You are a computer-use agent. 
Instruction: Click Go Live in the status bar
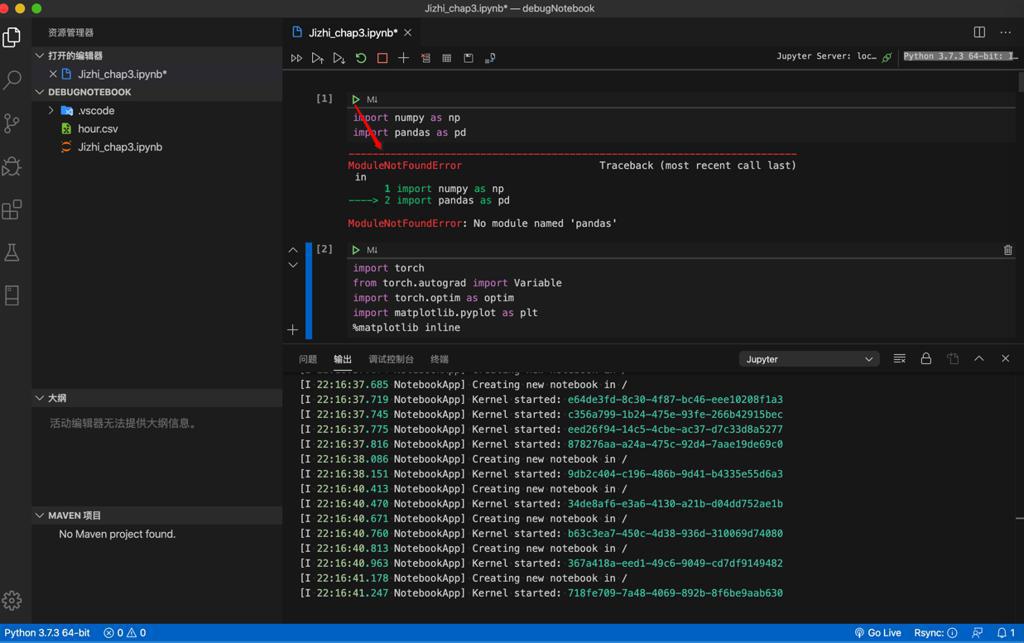click(x=877, y=633)
